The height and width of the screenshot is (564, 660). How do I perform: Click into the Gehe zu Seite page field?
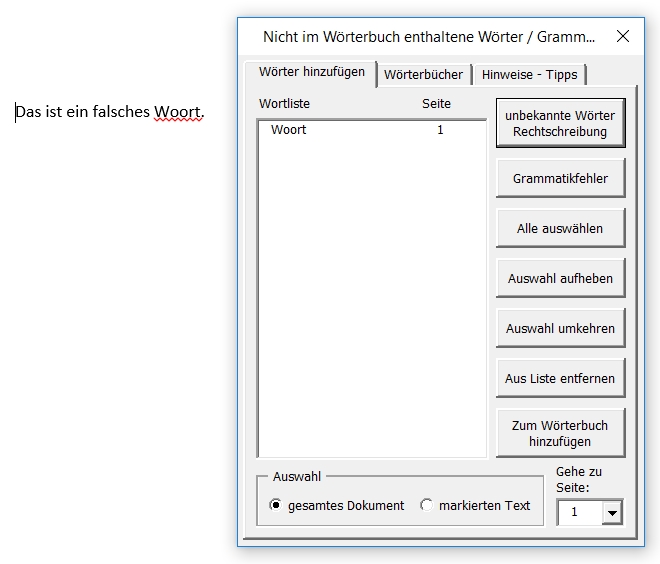[579, 513]
